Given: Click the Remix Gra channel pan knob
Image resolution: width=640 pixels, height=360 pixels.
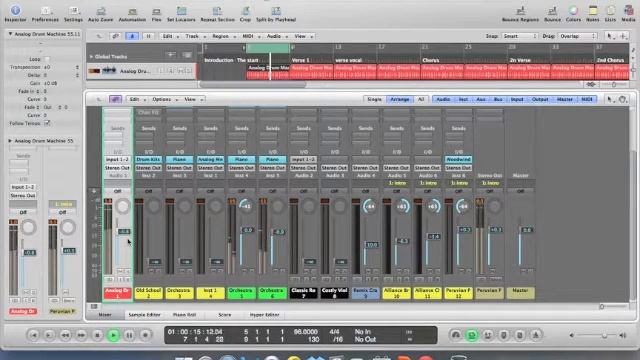Looking at the screenshot, I should click(x=370, y=206).
